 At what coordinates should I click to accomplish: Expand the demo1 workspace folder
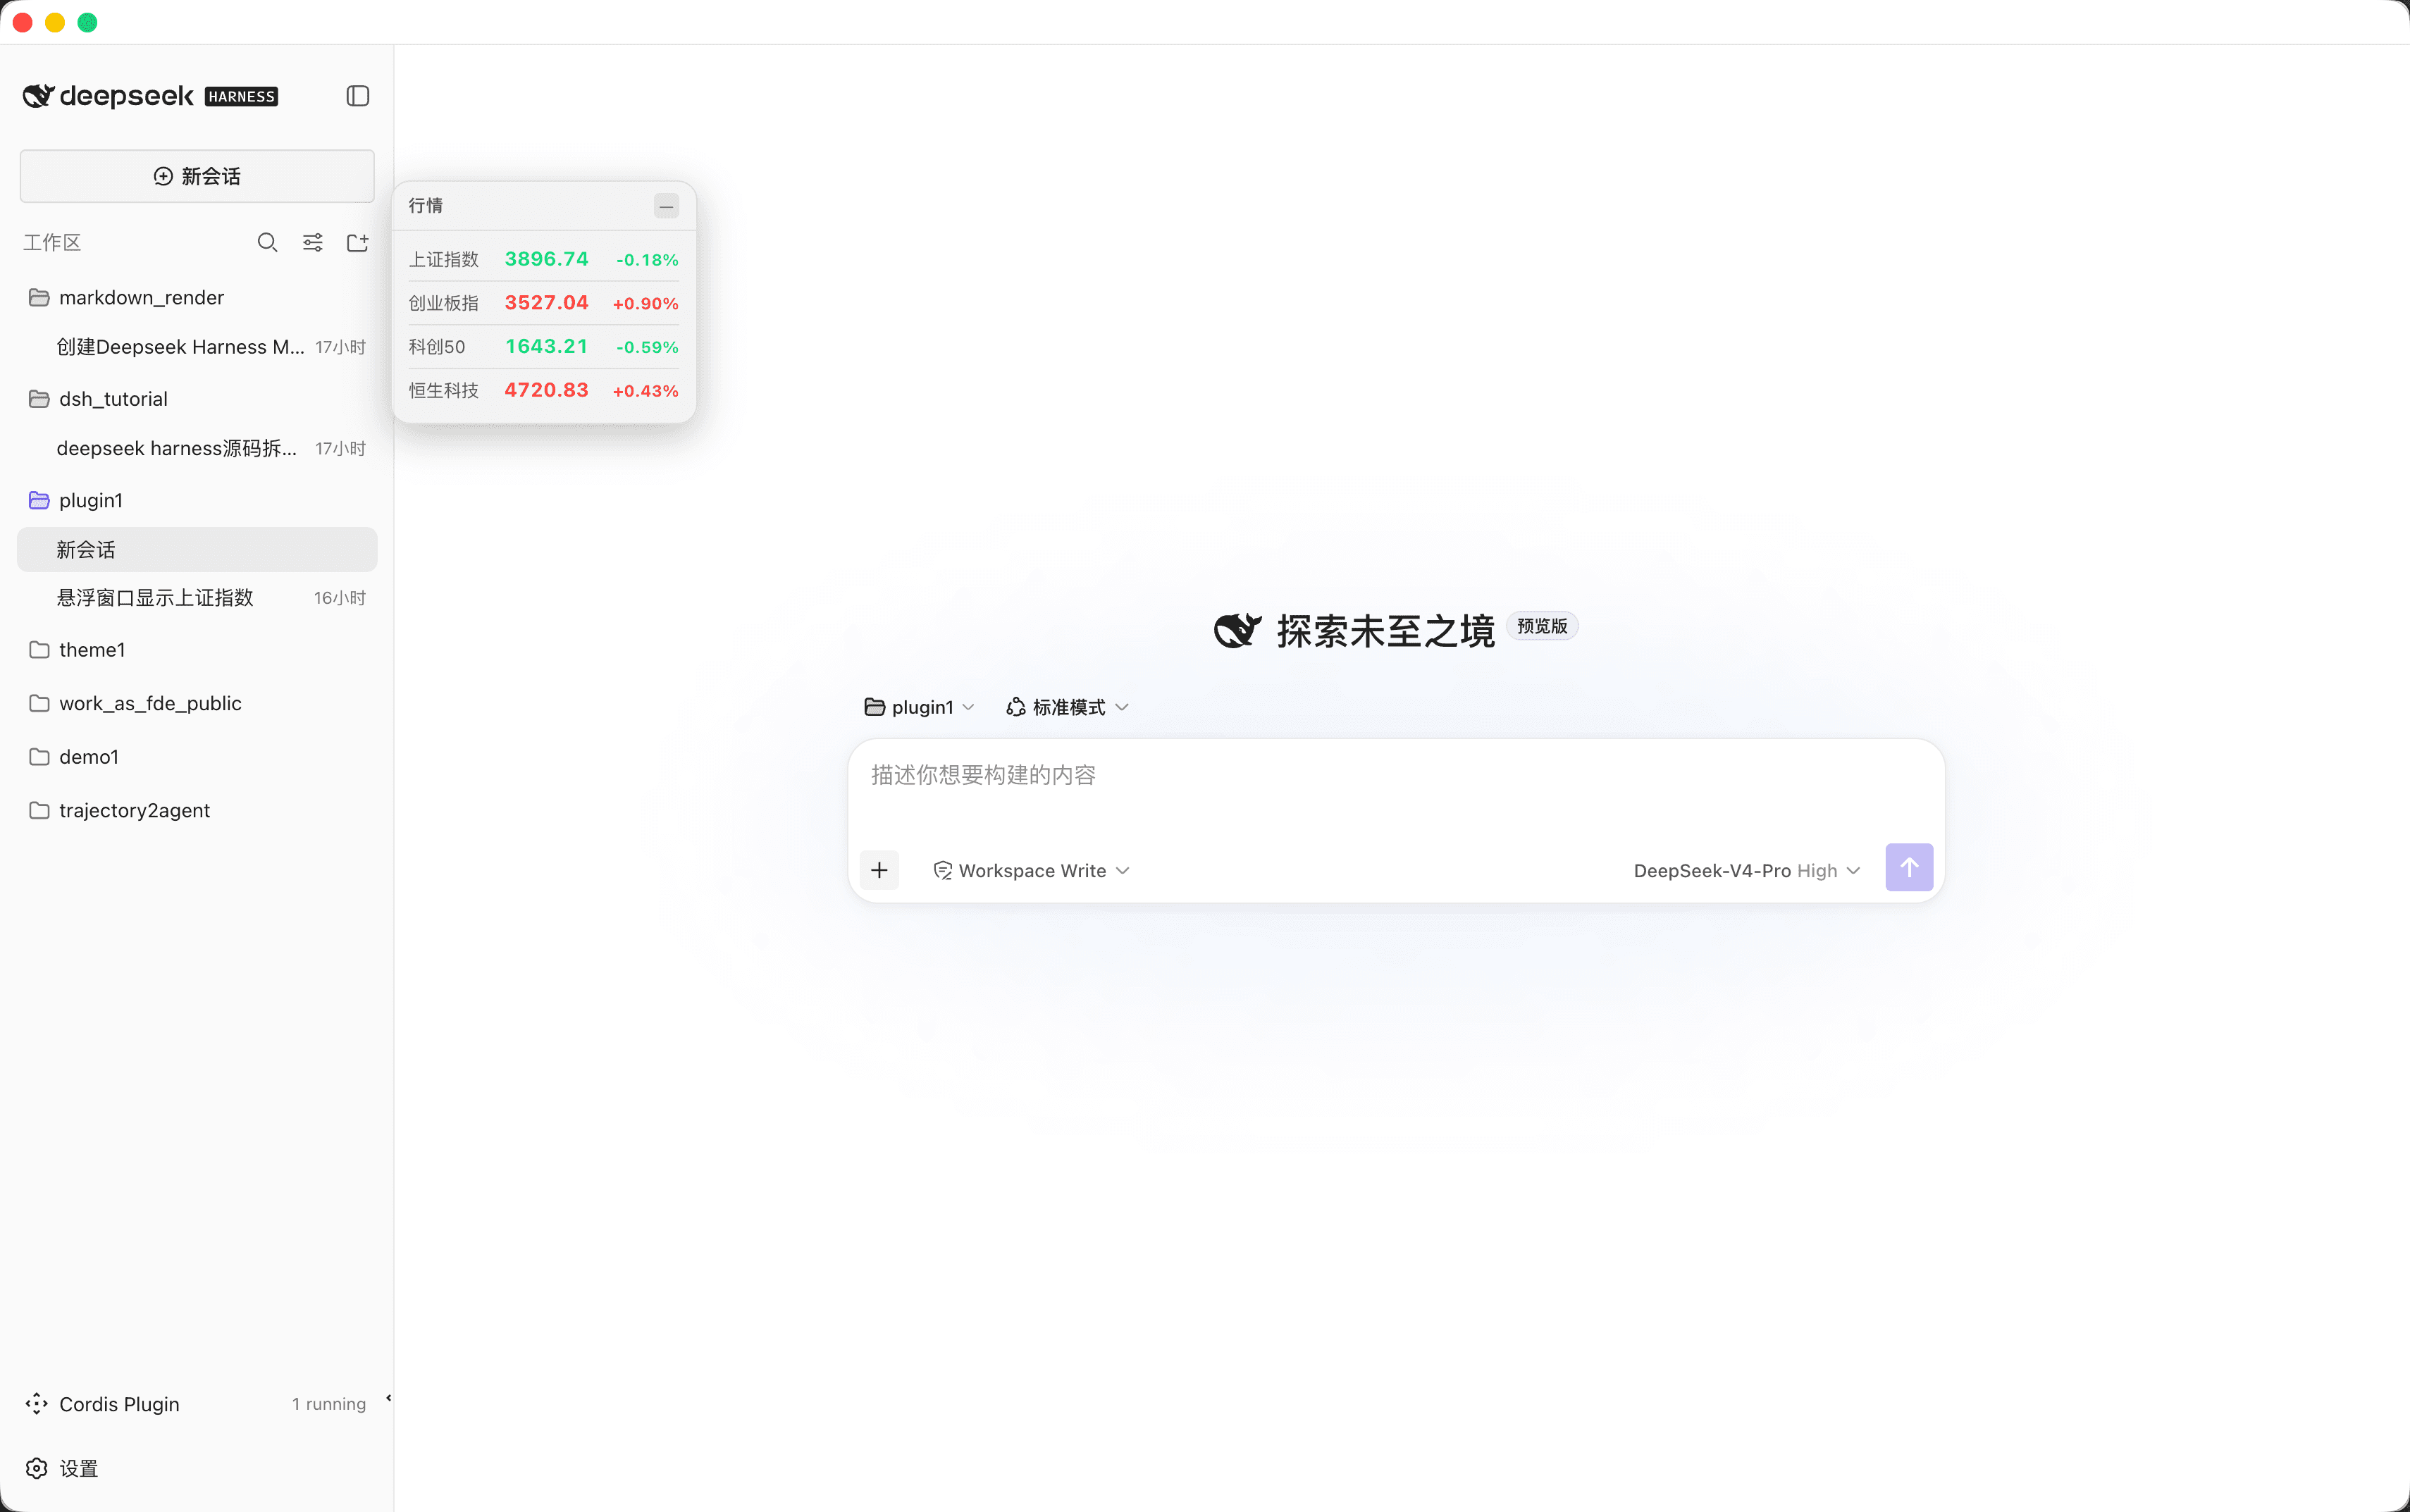197,757
